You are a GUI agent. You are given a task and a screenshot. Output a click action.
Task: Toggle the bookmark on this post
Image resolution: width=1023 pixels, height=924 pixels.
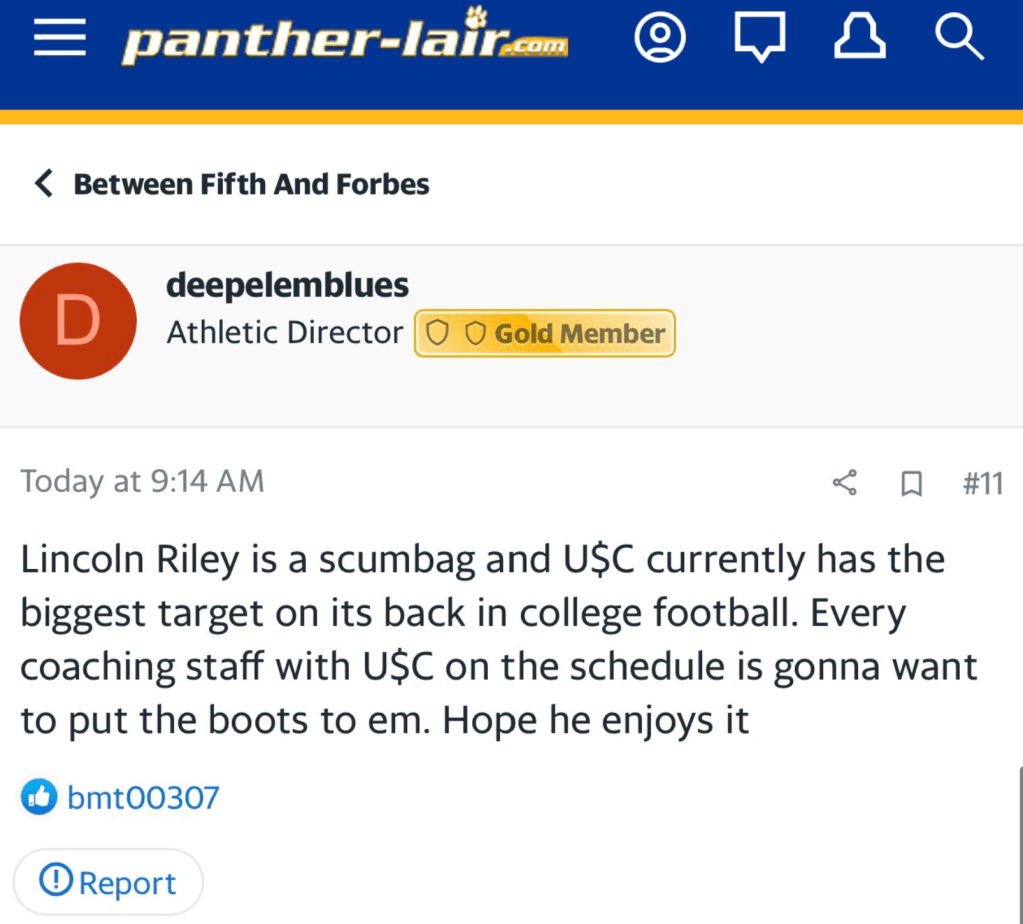coord(911,484)
